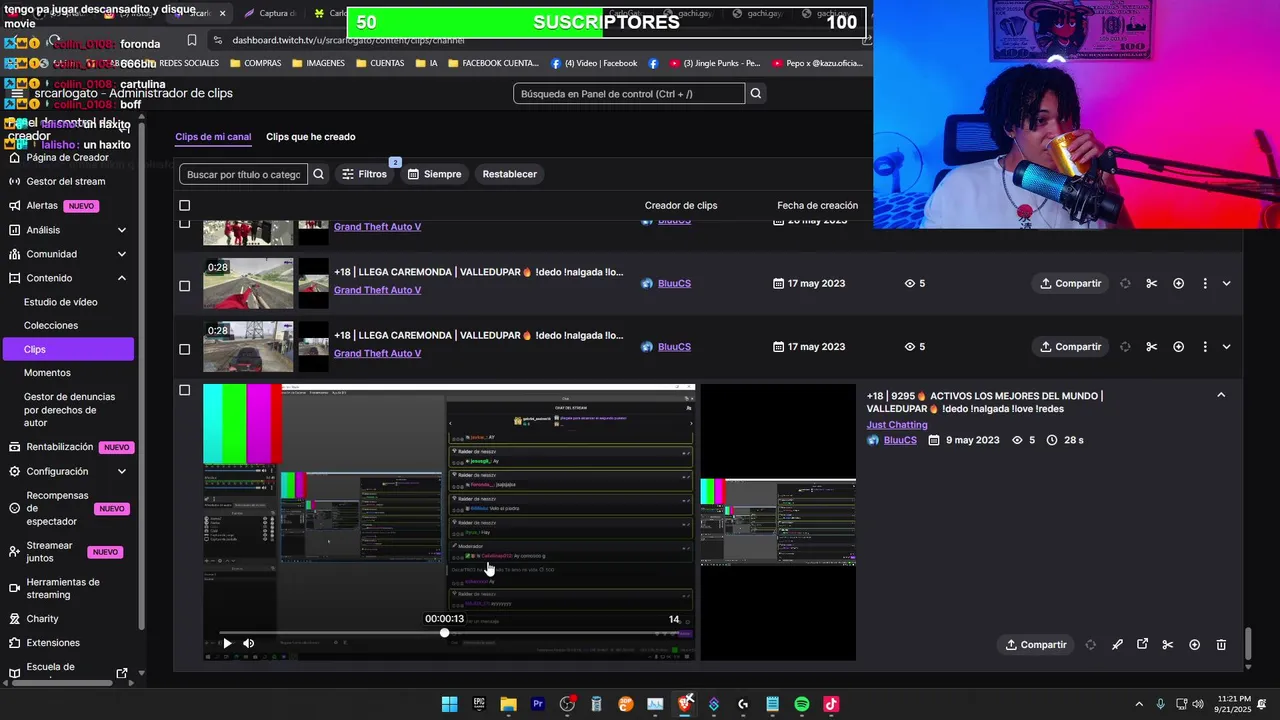Collapse the Contenido sidebar section
This screenshot has height=720, width=1280.
coord(122,278)
